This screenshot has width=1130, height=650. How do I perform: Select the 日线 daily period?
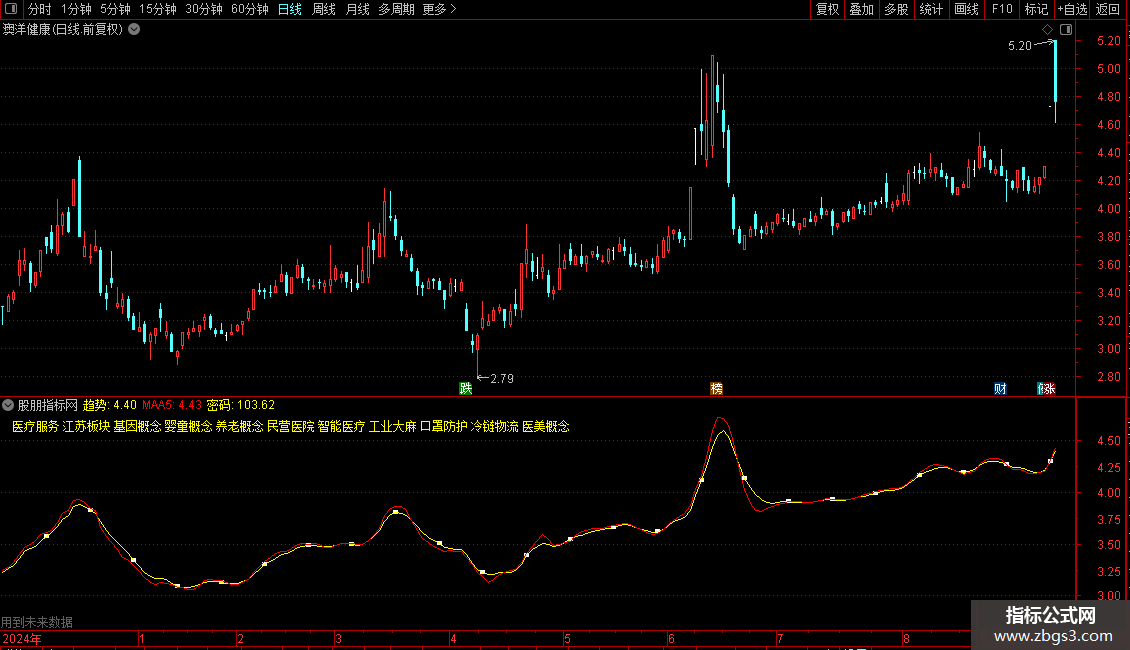290,9
